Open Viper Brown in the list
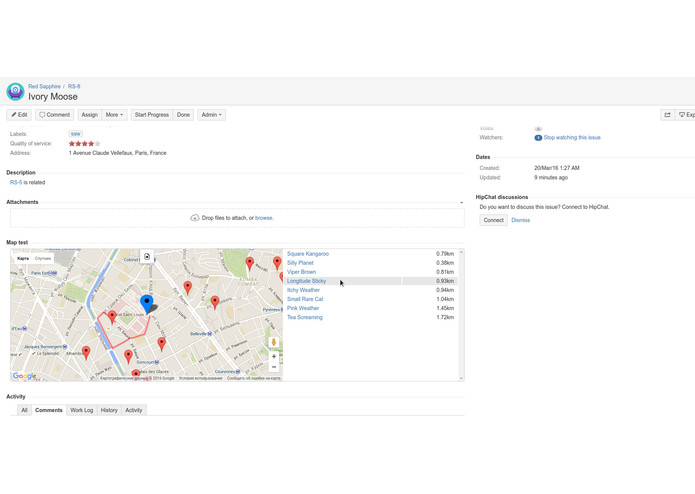The image size is (695, 494). click(301, 272)
